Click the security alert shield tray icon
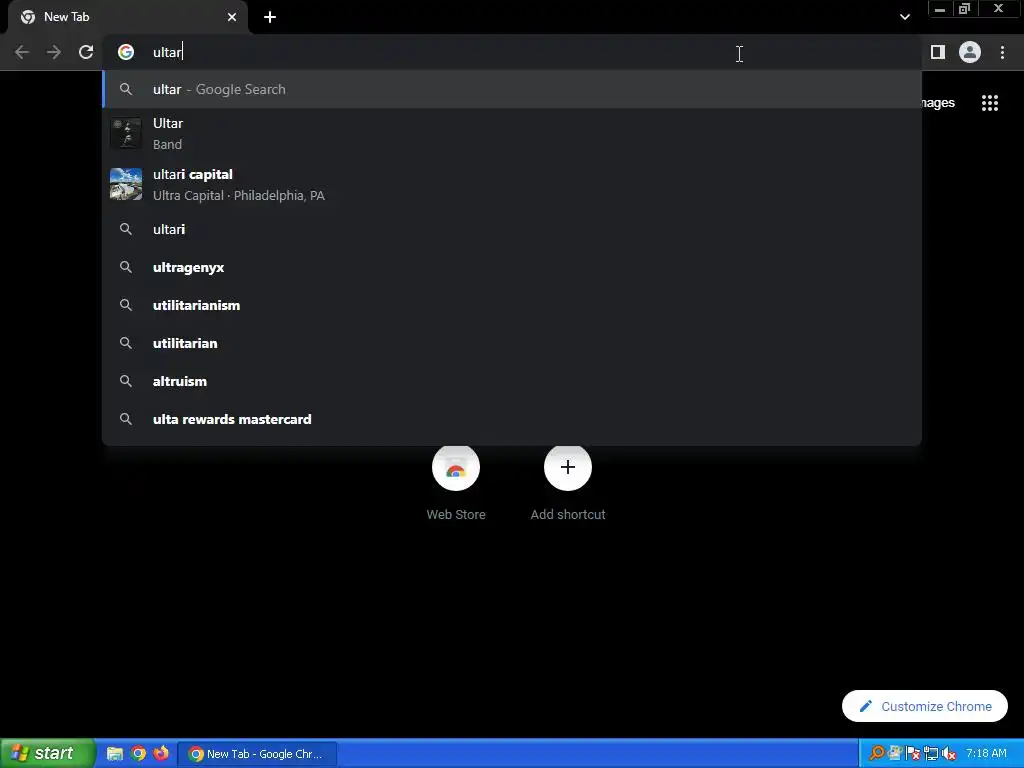 click(913, 753)
